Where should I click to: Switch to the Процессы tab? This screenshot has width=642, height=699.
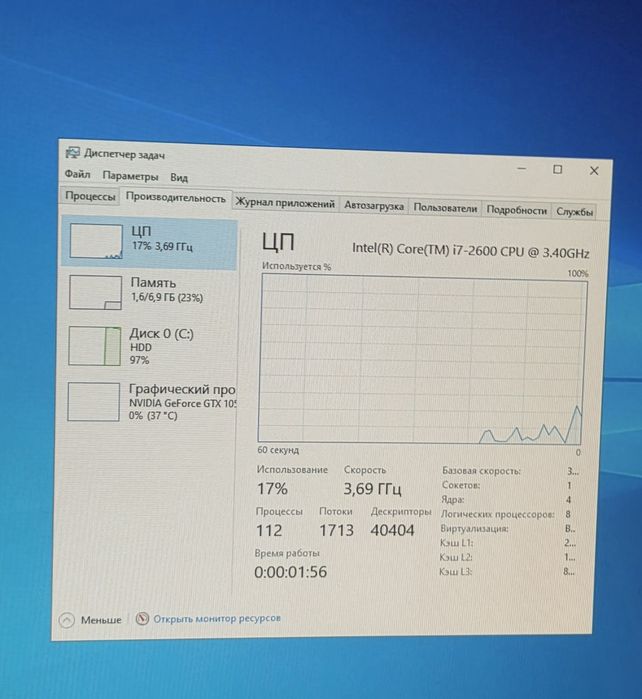[90, 196]
